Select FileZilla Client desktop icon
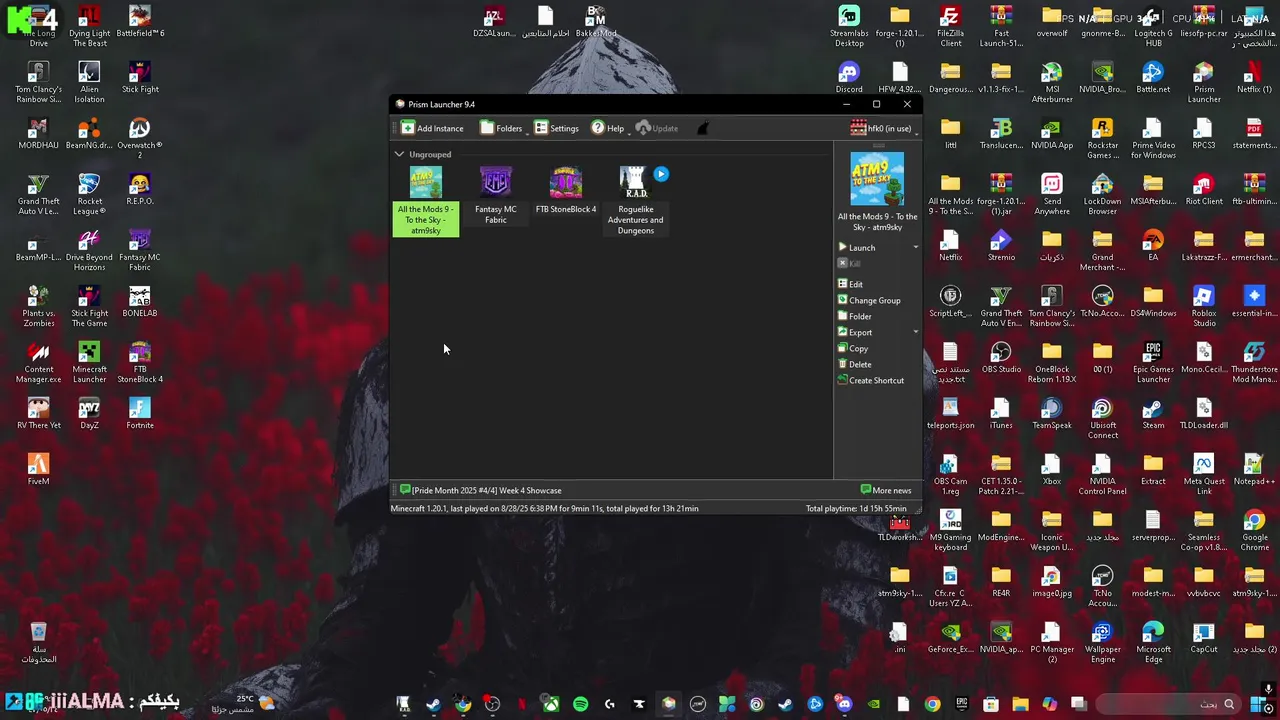The height and width of the screenshot is (720, 1280). click(x=950, y=27)
